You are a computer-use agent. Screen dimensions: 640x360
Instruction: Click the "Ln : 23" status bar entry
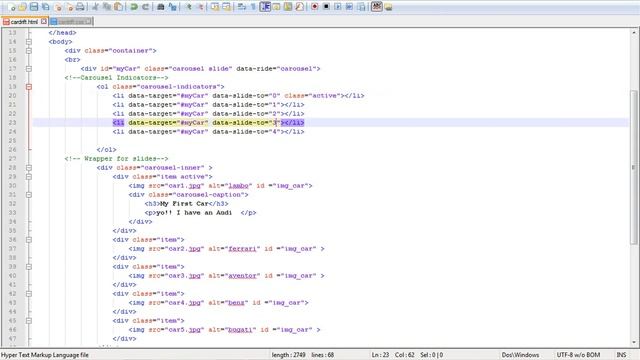tap(380, 355)
